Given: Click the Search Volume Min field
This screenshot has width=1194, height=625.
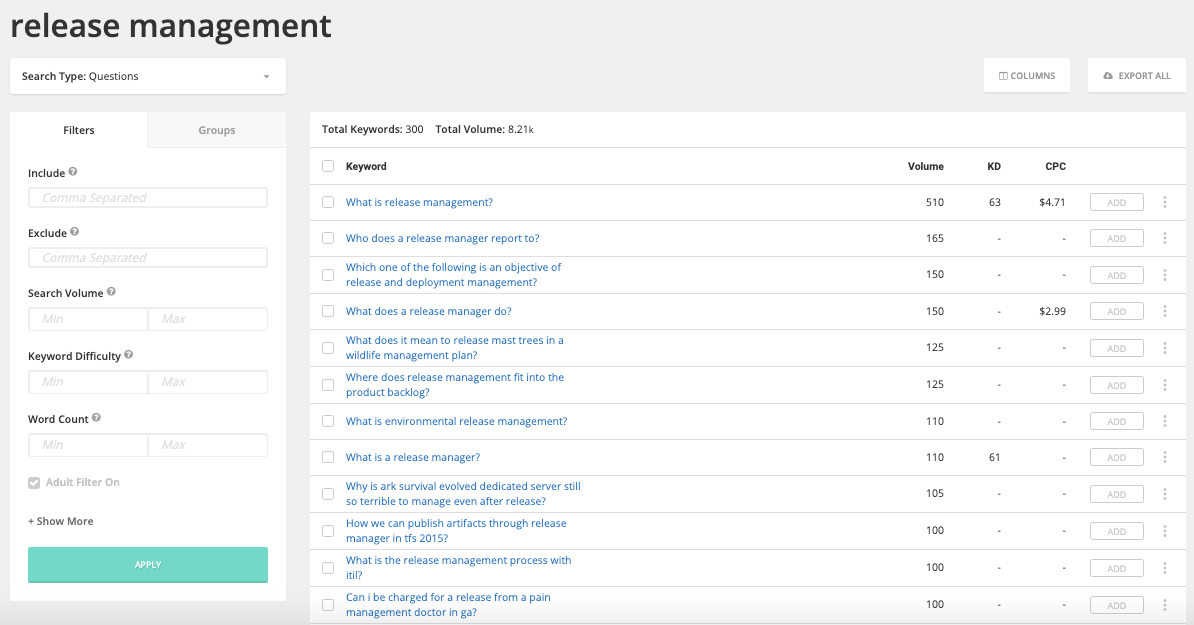Looking at the screenshot, I should (x=88, y=319).
